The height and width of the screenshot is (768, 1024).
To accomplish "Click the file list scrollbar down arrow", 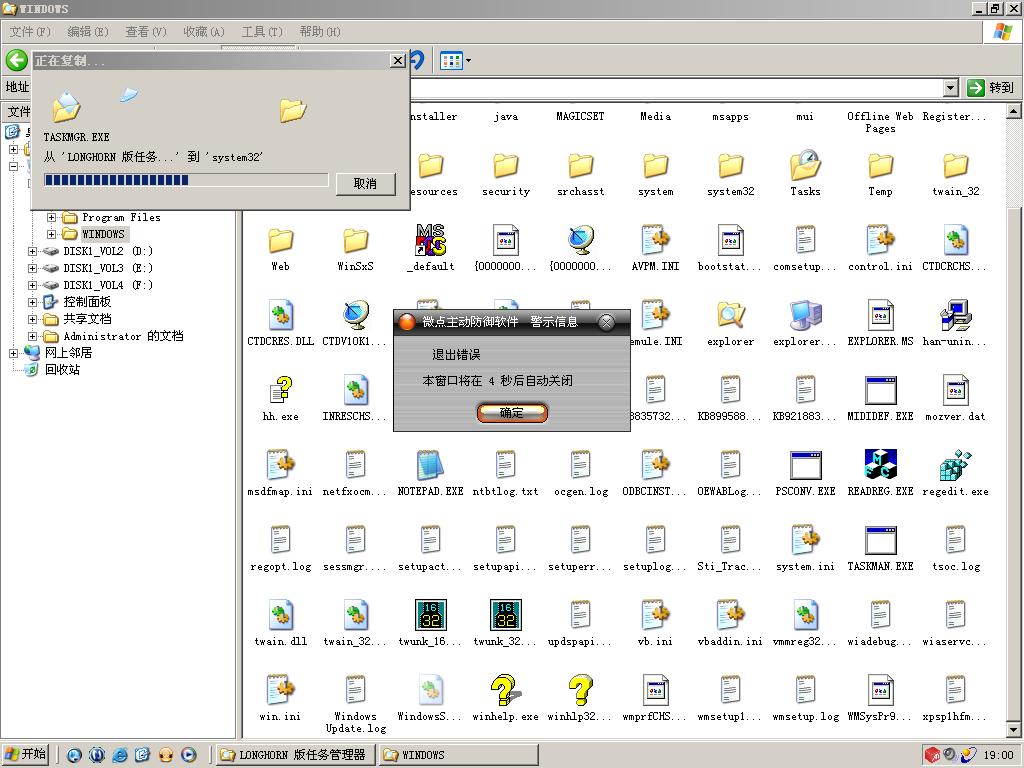I will (1014, 729).
